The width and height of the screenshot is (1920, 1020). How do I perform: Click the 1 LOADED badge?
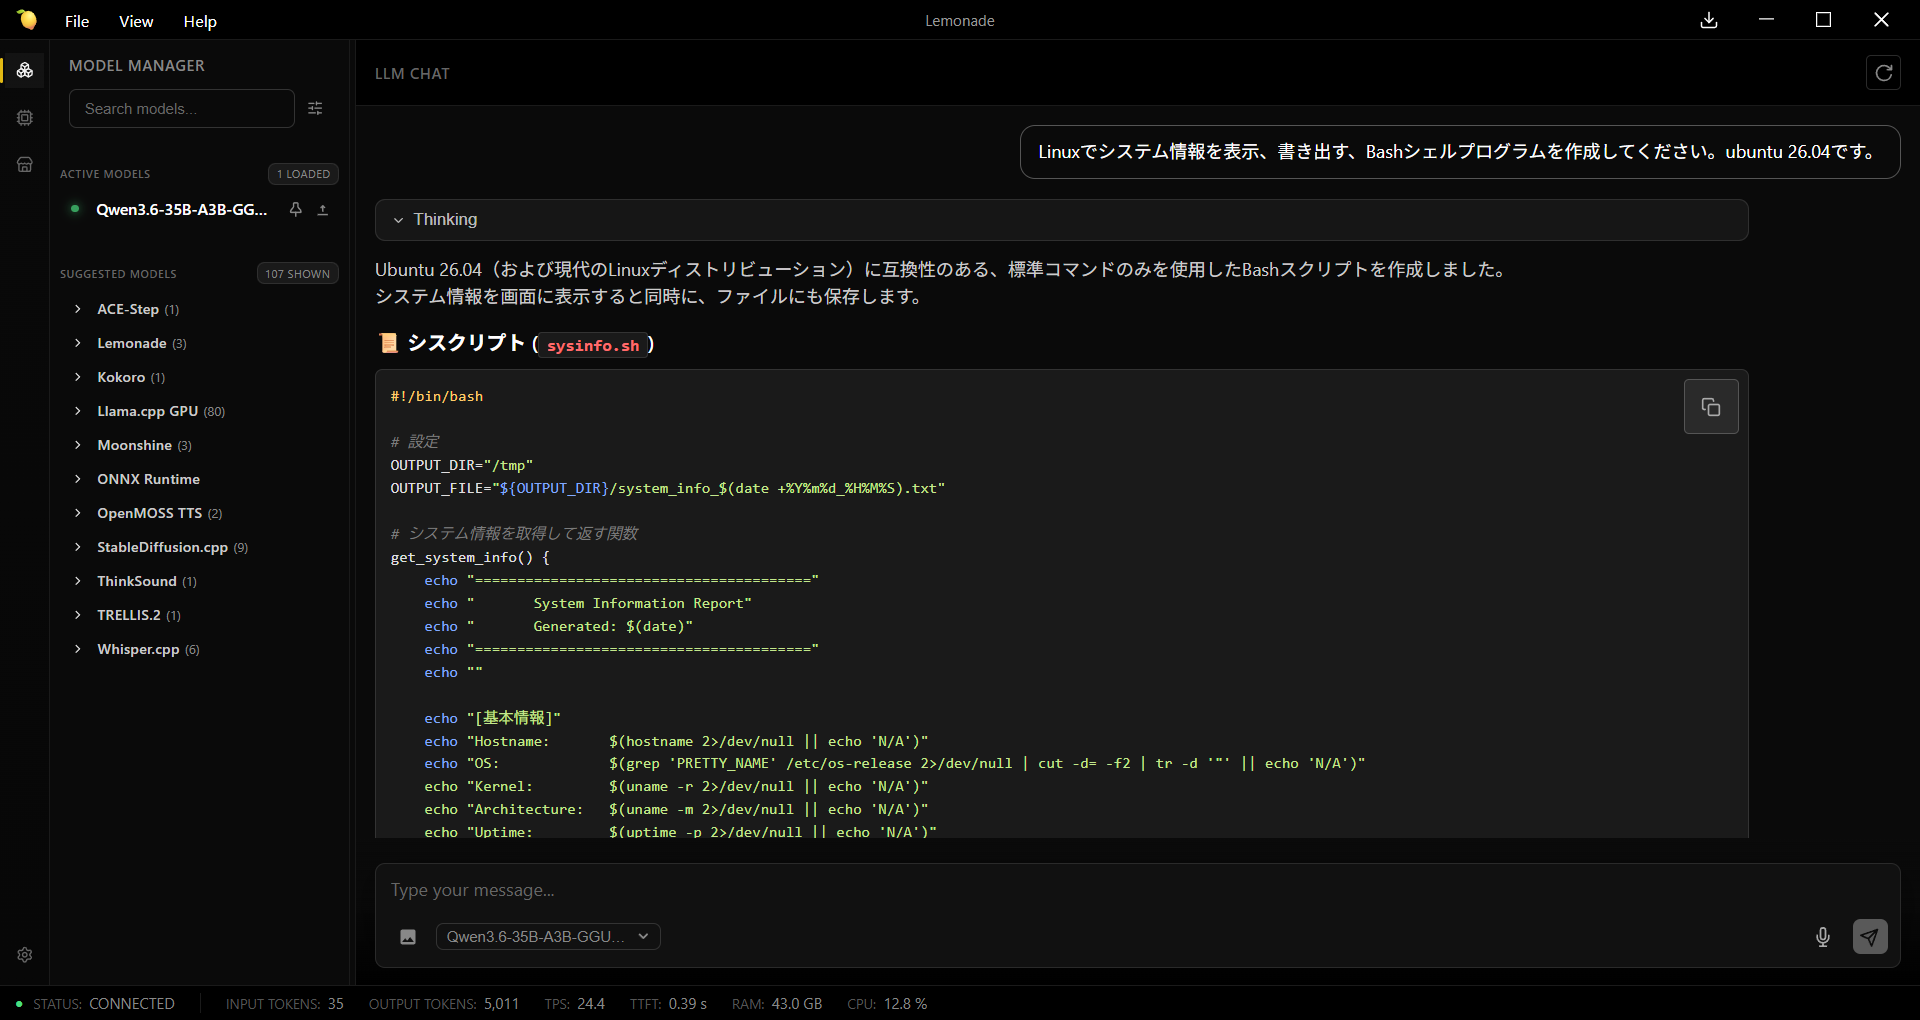point(303,174)
